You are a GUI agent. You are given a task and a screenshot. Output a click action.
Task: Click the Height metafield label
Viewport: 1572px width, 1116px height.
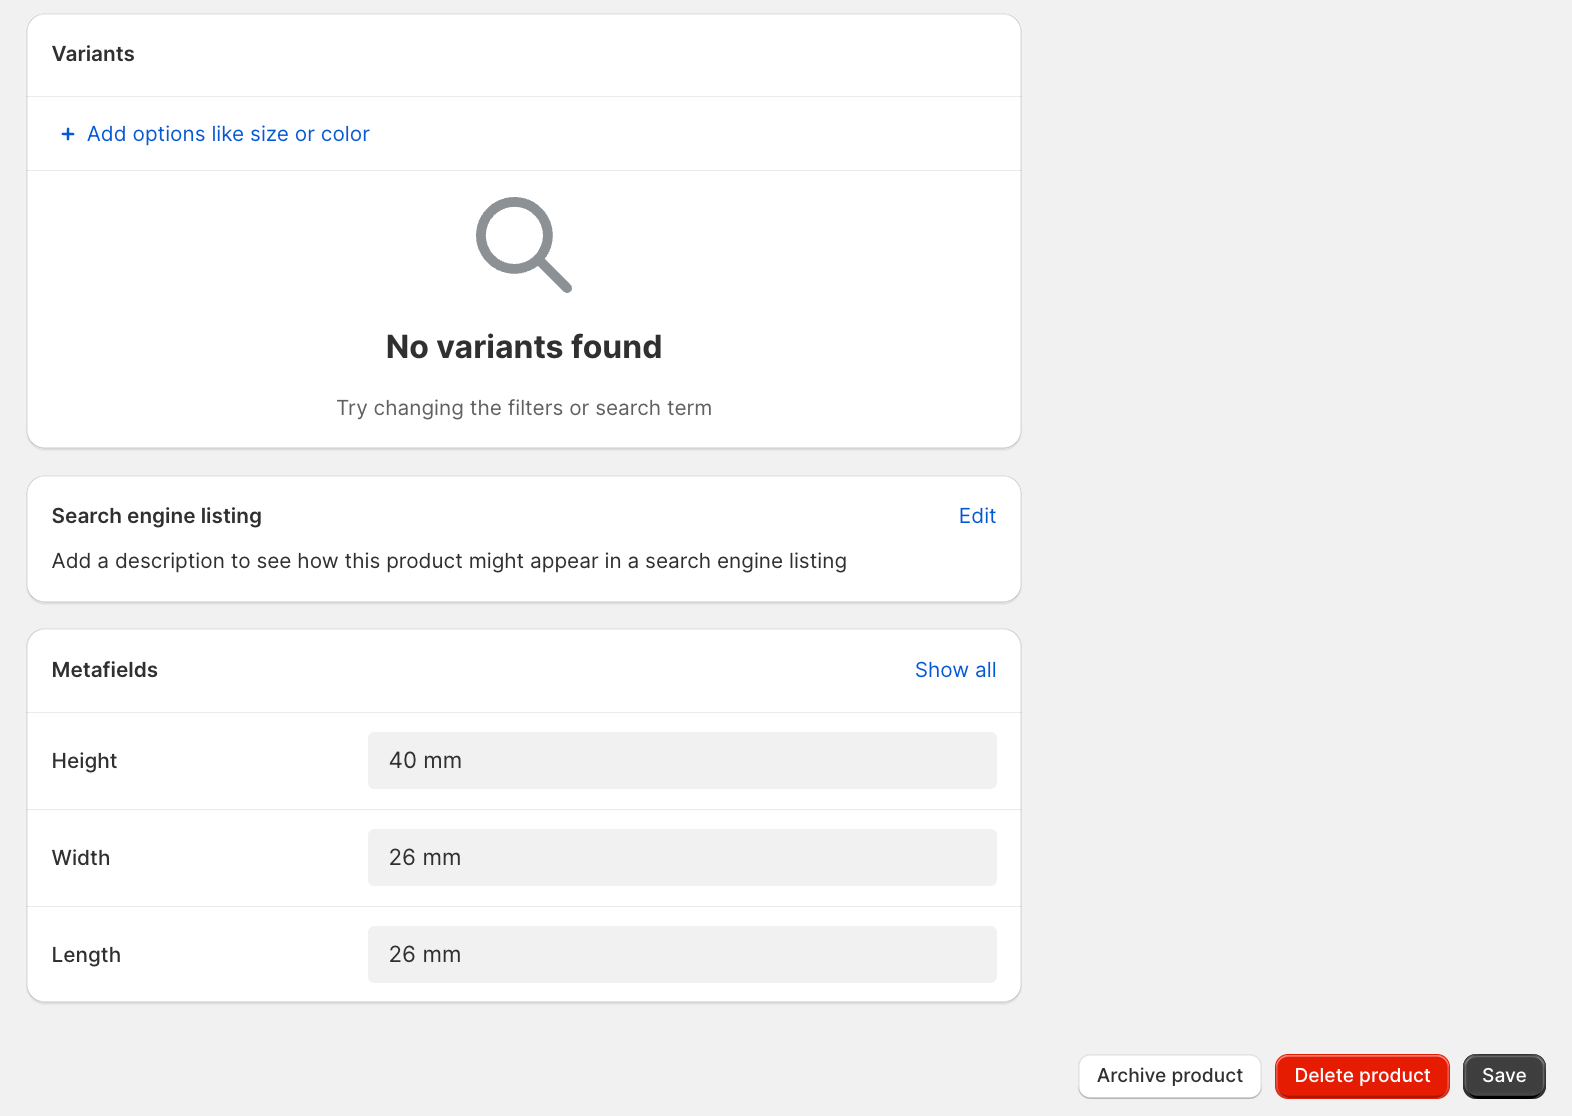tap(85, 761)
